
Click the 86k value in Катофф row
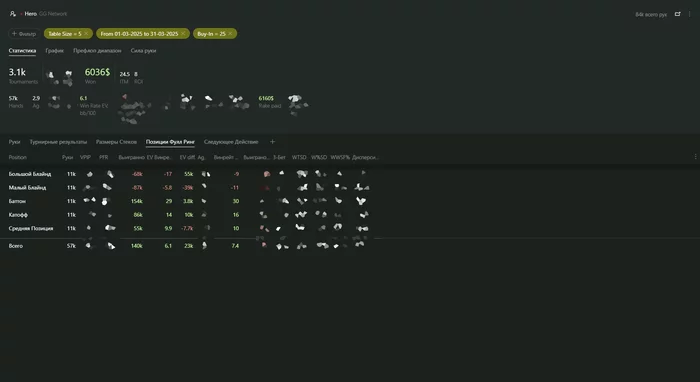tap(138, 215)
